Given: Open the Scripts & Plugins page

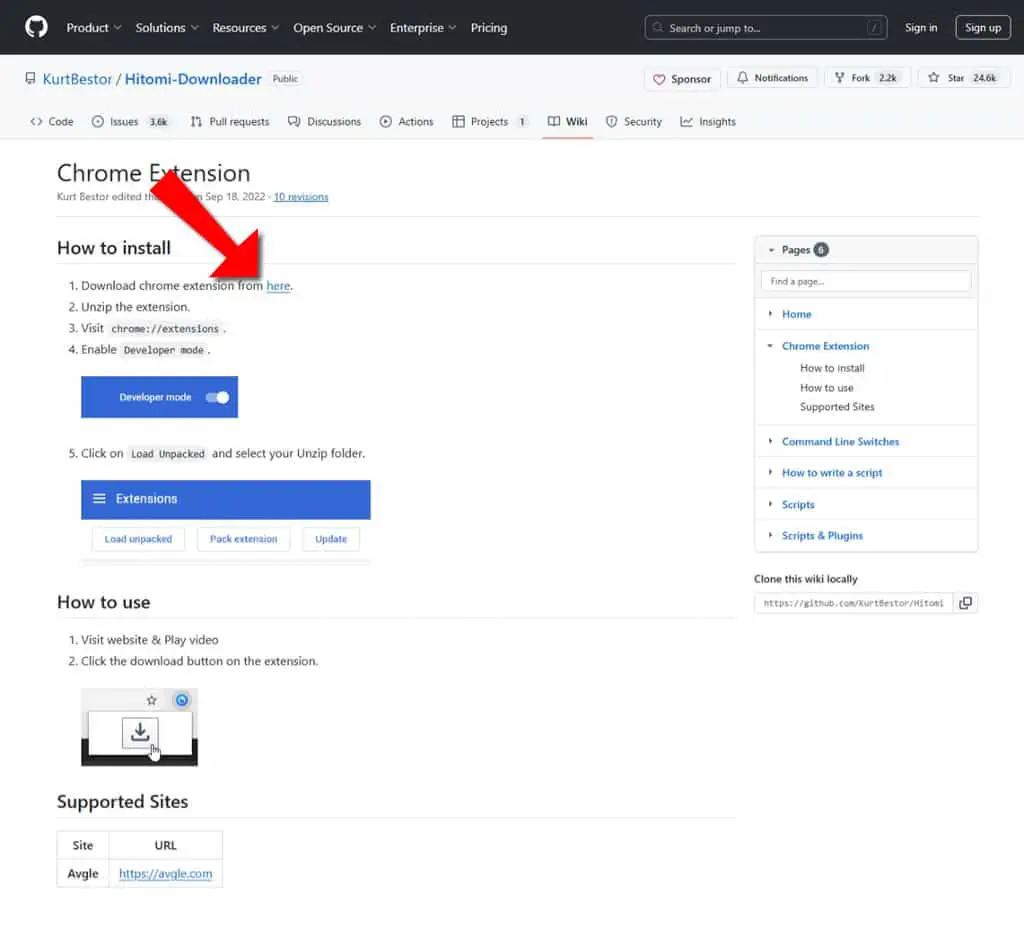Looking at the screenshot, I should [822, 535].
